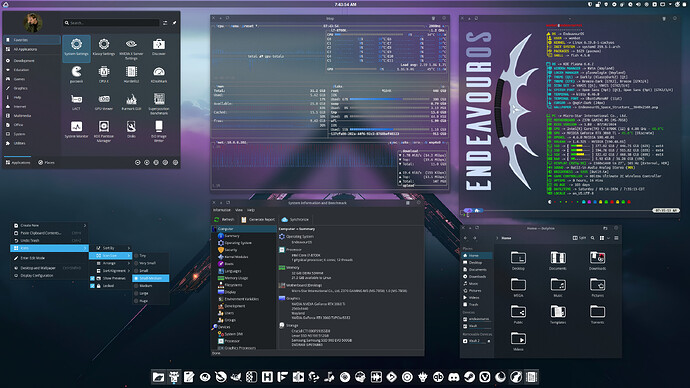Choose Enter Edit Mode in desktop menu
Screen dimensions: 690x388
[49, 258]
